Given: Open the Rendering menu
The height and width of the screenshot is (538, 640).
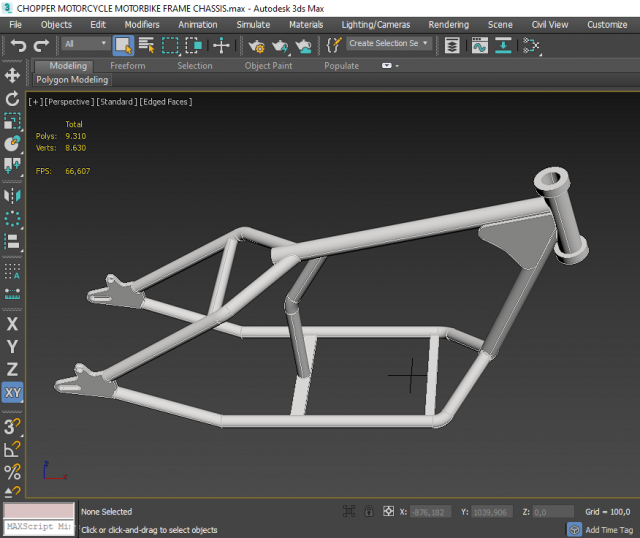Looking at the screenshot, I should click(449, 25).
